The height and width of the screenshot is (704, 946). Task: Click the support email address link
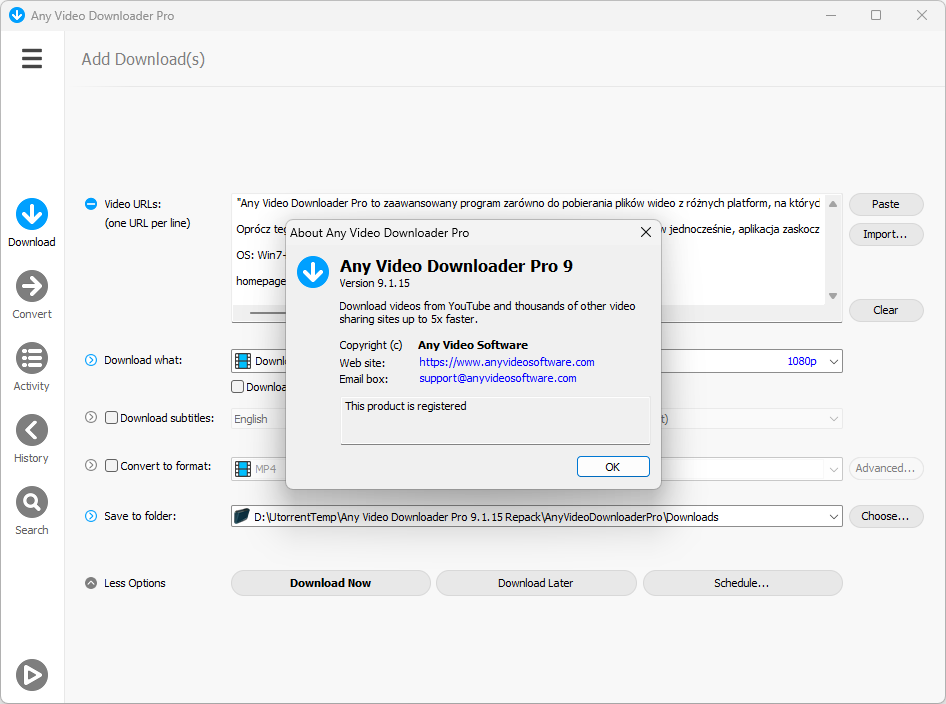(498, 378)
